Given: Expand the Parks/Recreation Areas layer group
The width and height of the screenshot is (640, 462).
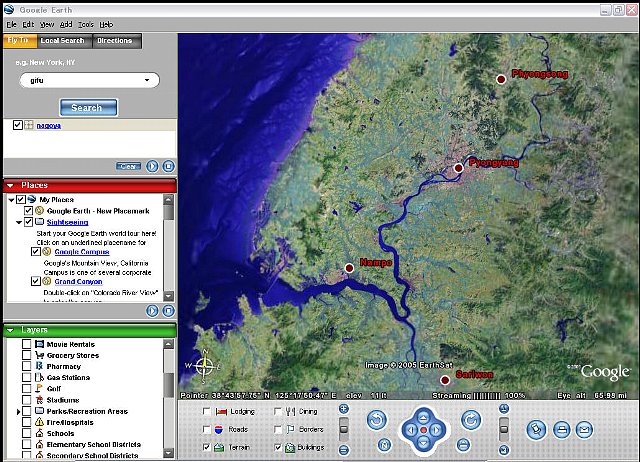Looking at the screenshot, I should pos(19,411).
